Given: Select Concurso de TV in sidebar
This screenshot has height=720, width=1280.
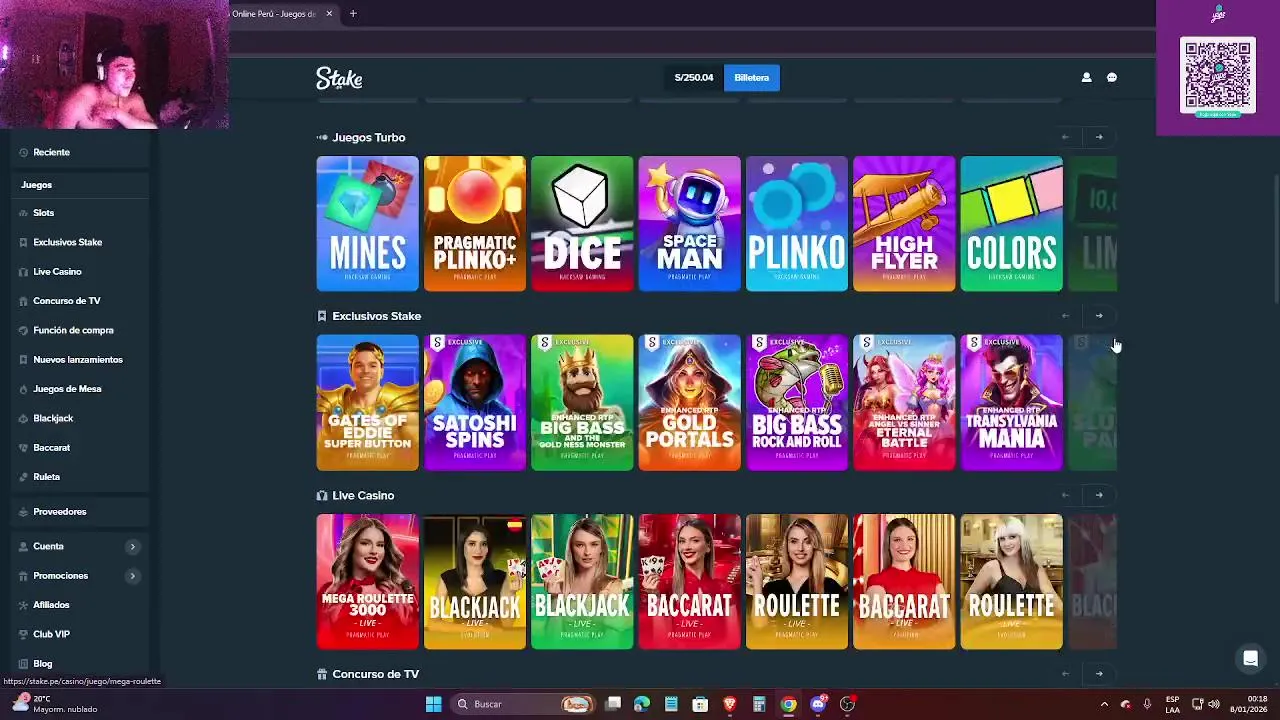Looking at the screenshot, I should pos(66,301).
